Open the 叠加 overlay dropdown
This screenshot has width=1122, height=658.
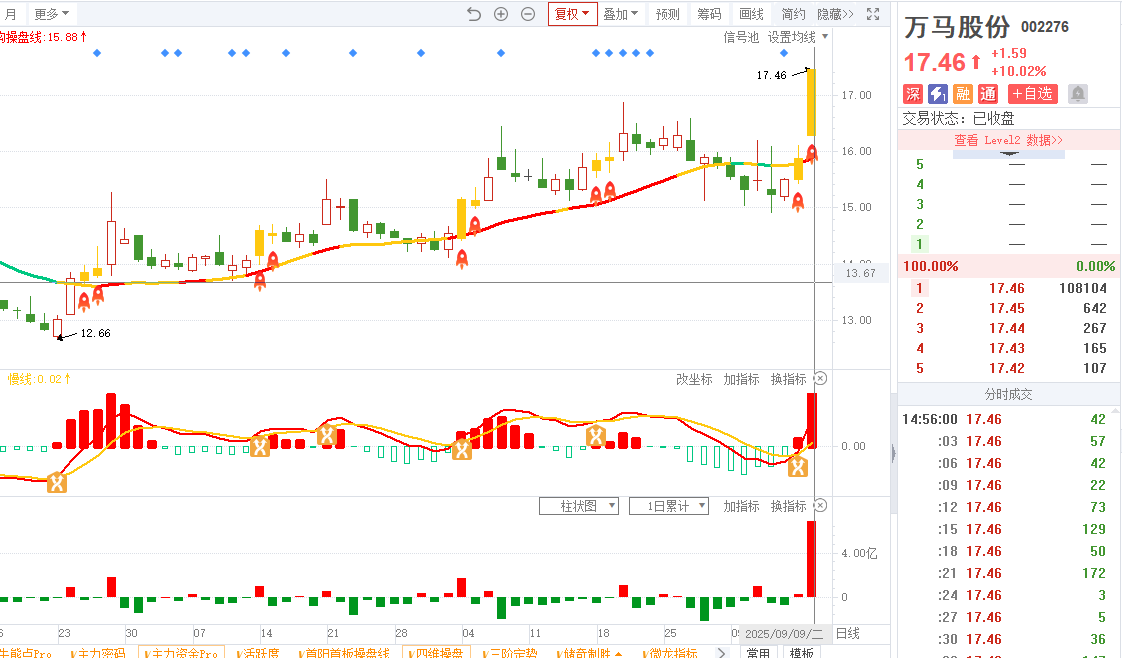[x=620, y=14]
